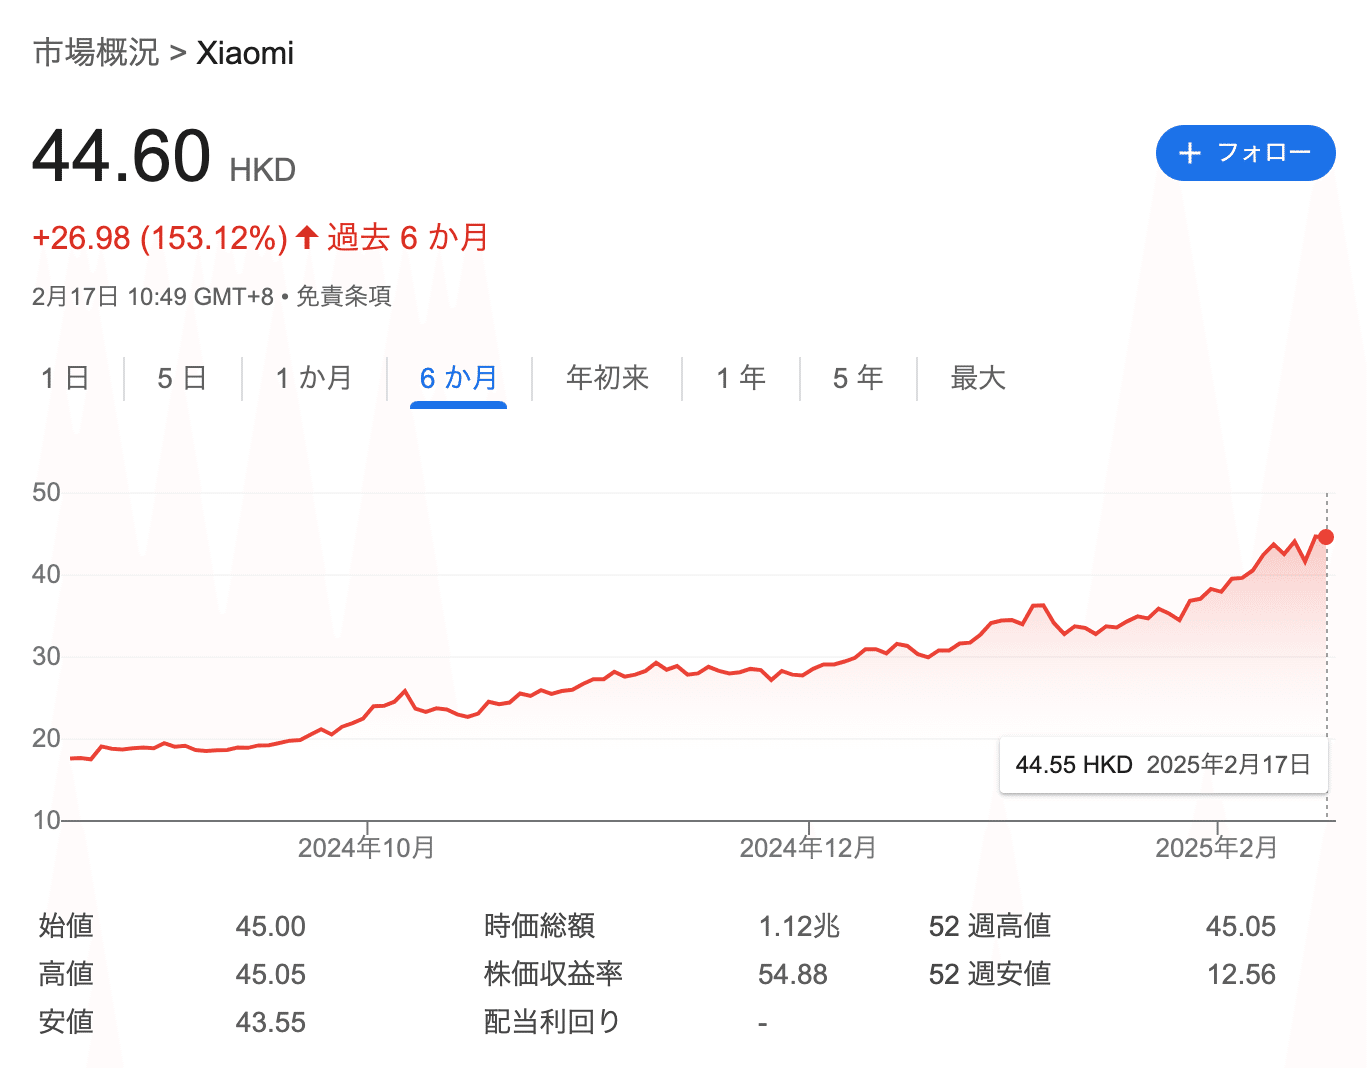Viewport: 1368px width, 1068px height.
Task: Click the 50 value on the chart axis
Action: [46, 492]
